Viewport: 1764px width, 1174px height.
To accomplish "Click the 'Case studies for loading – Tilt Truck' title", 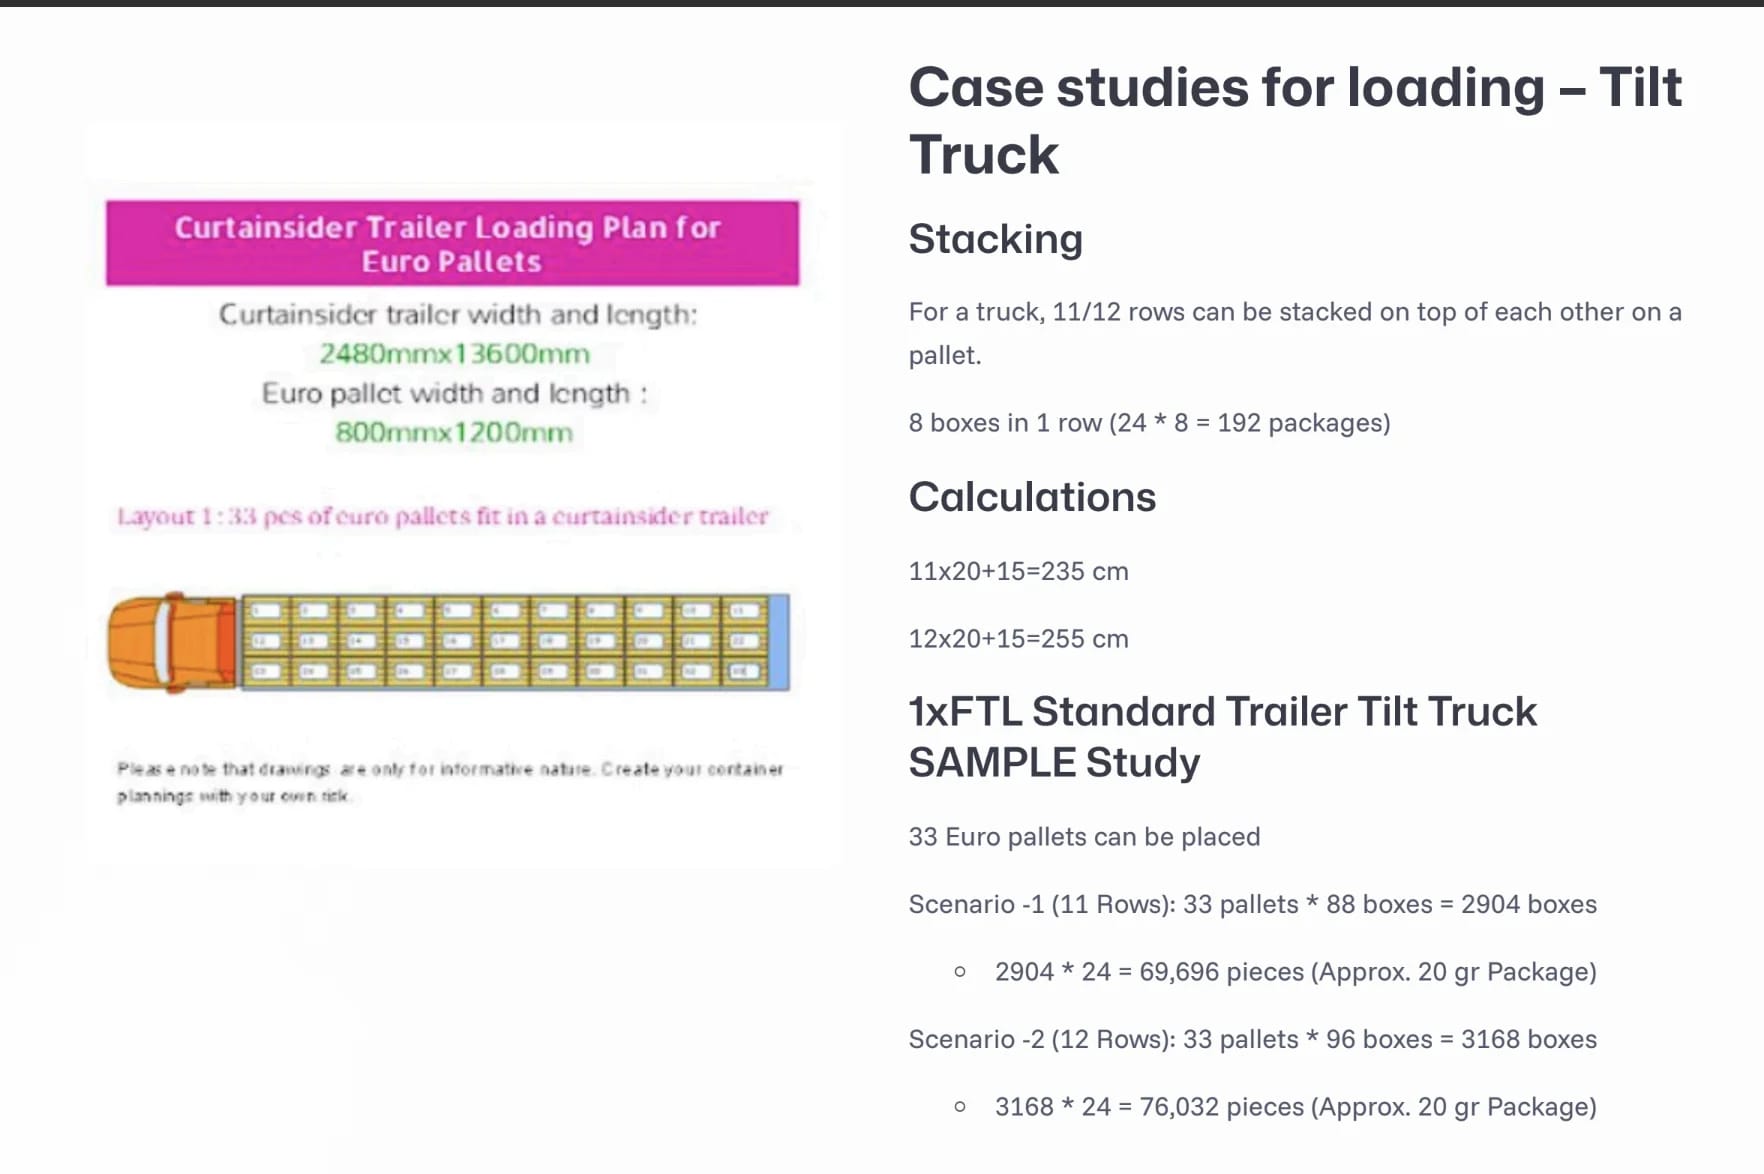I will (1294, 120).
